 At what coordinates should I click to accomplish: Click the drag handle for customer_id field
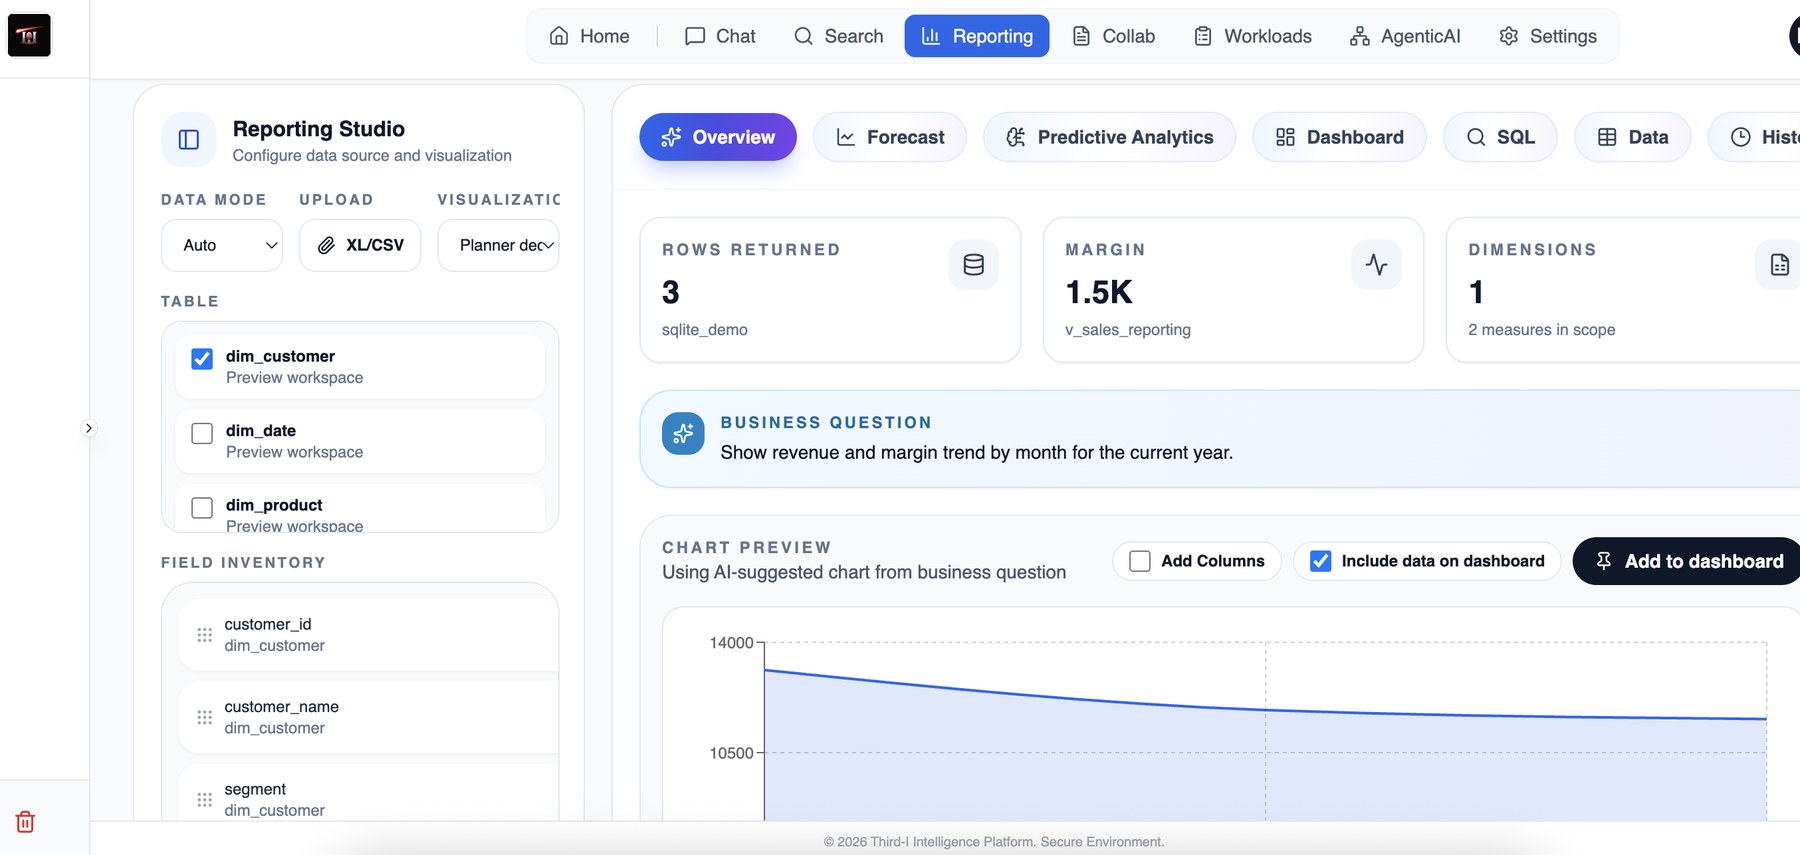(x=204, y=635)
